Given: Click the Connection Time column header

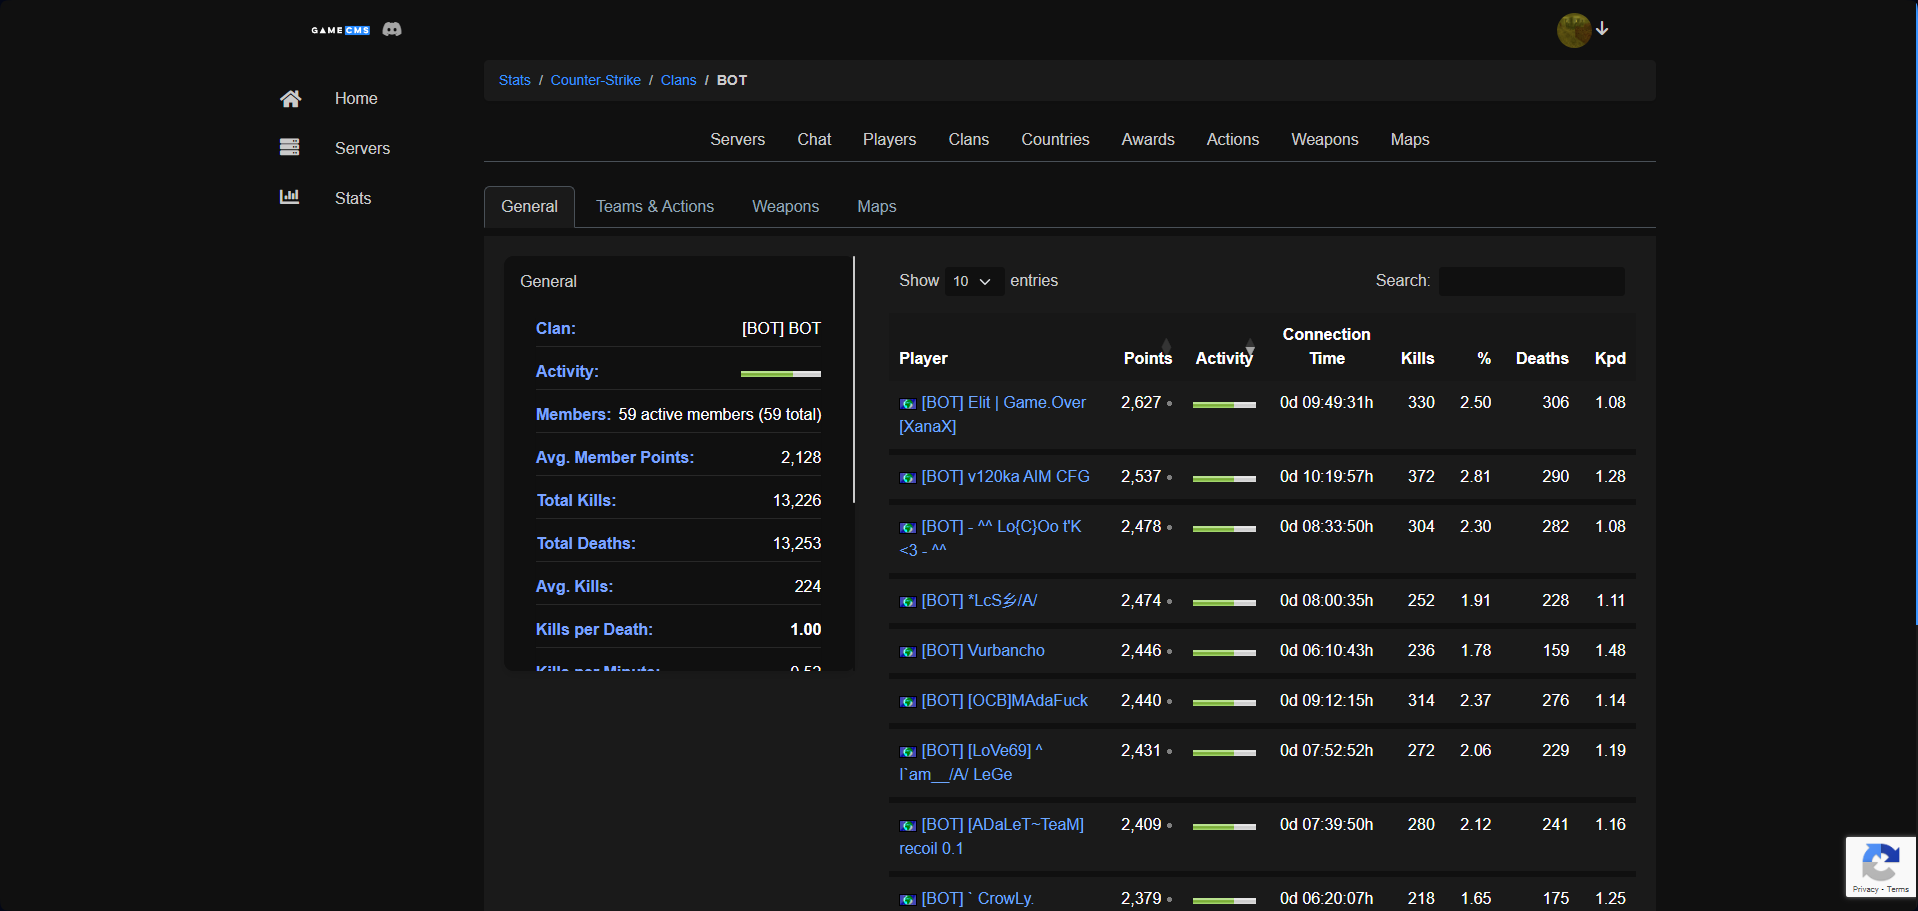Looking at the screenshot, I should pyautogui.click(x=1326, y=346).
